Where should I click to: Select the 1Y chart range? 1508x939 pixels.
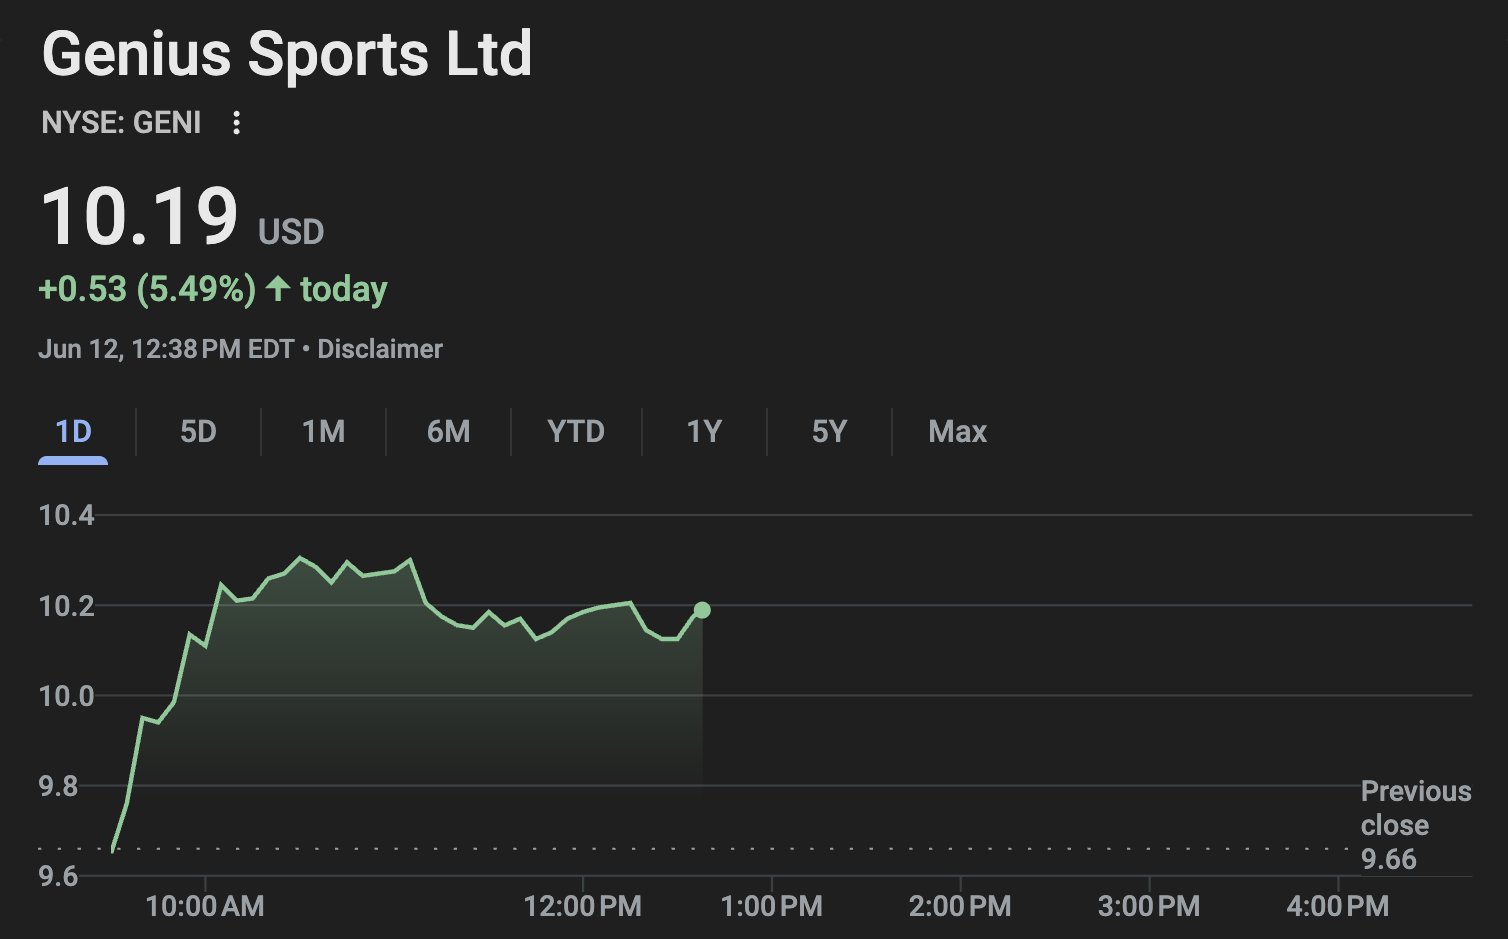tap(704, 432)
